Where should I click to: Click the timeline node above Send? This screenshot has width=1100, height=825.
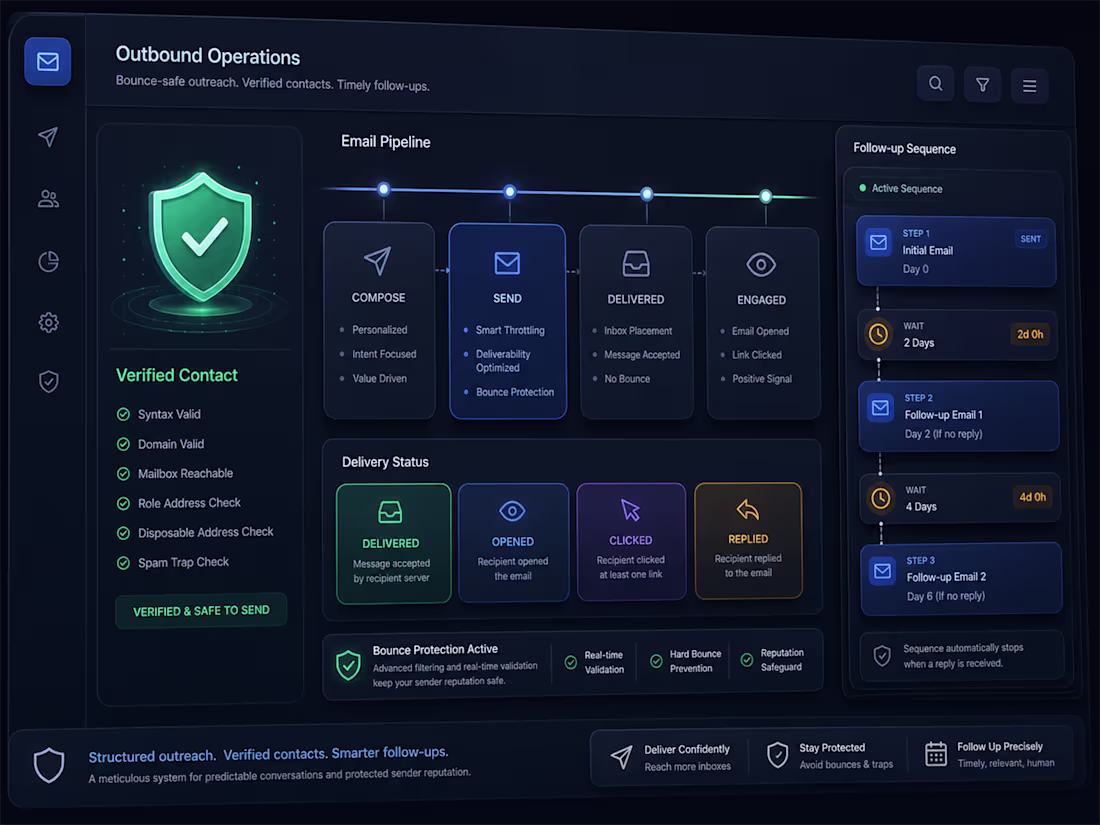pyautogui.click(x=510, y=192)
